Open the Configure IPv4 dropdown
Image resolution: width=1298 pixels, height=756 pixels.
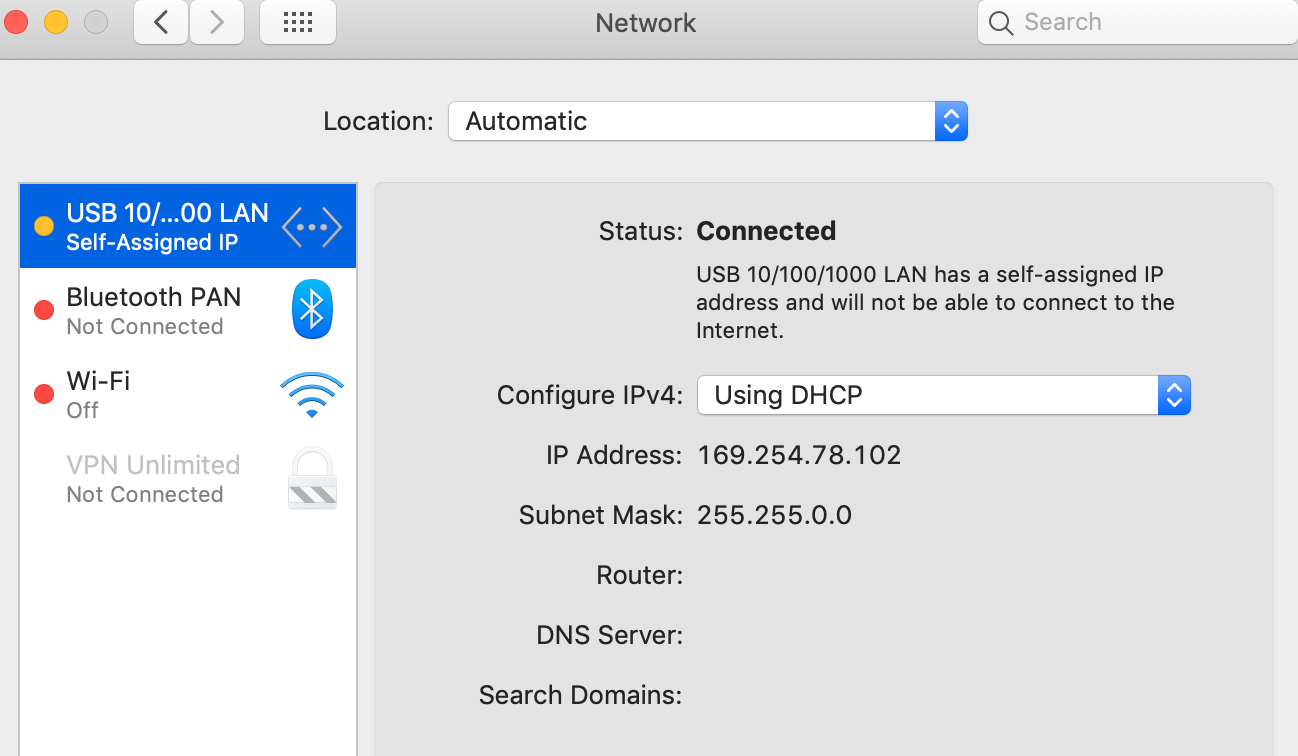click(942, 395)
